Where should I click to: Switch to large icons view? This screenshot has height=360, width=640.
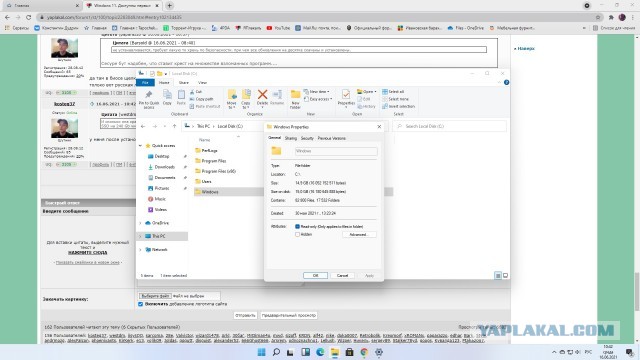tap(505, 276)
